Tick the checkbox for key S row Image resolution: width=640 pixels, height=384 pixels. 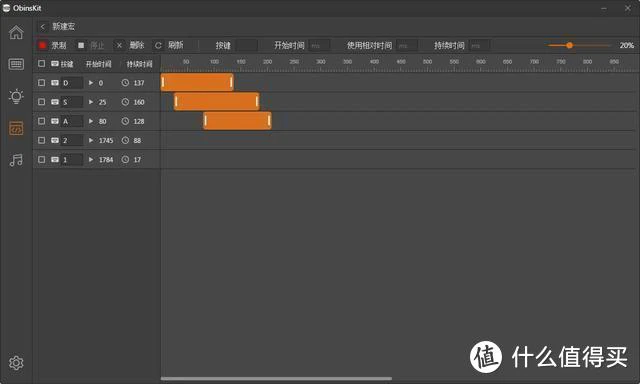coord(42,102)
